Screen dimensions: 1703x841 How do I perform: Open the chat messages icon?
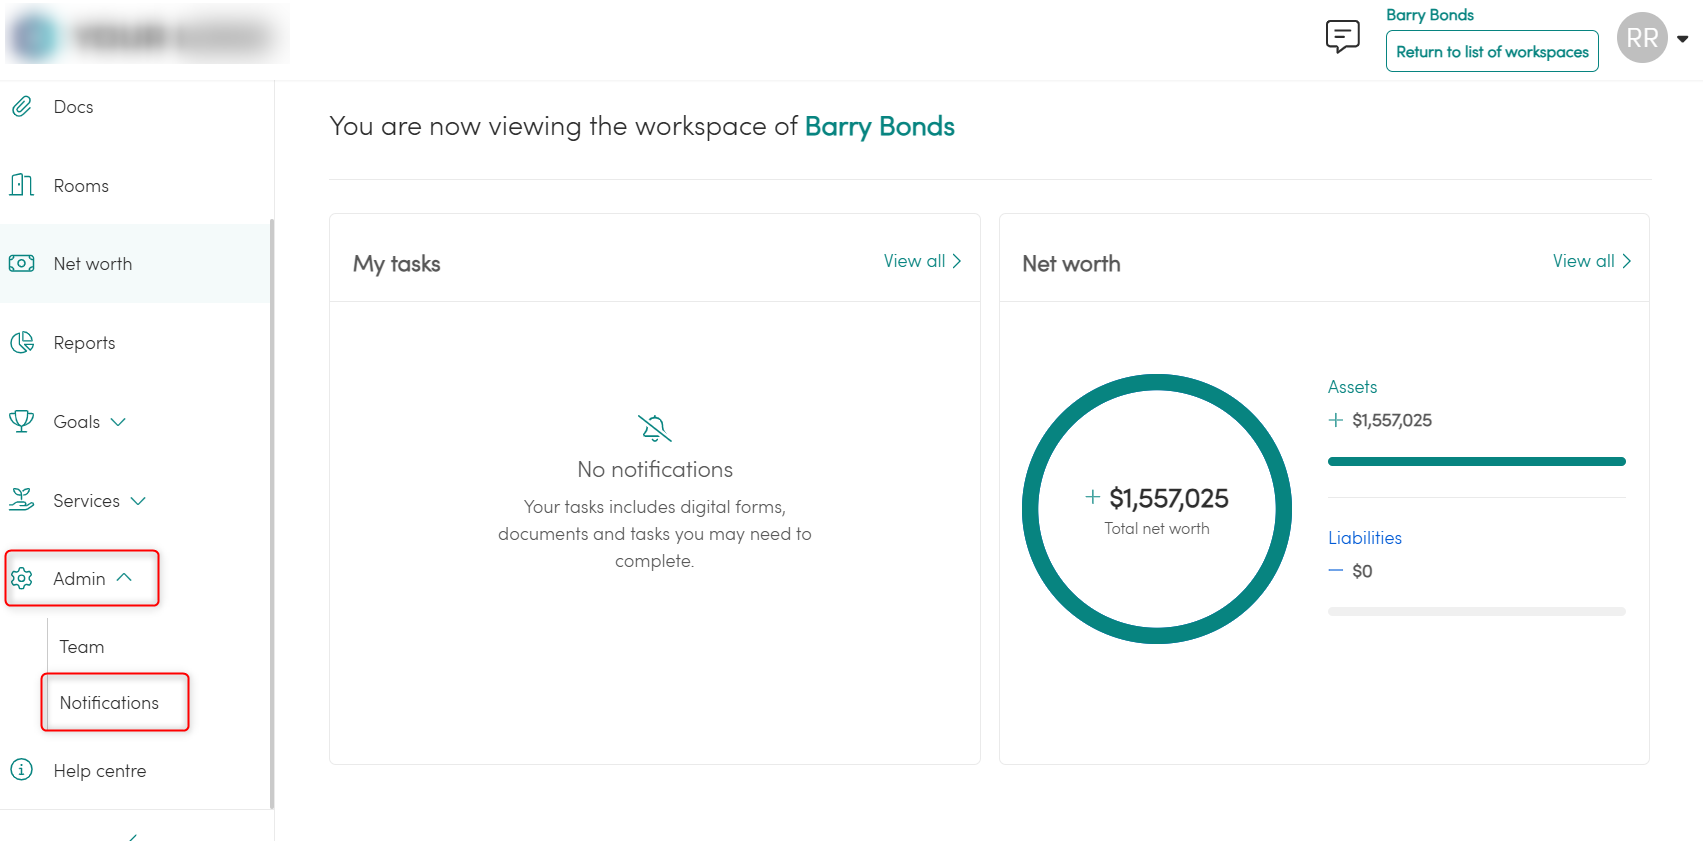click(1342, 37)
